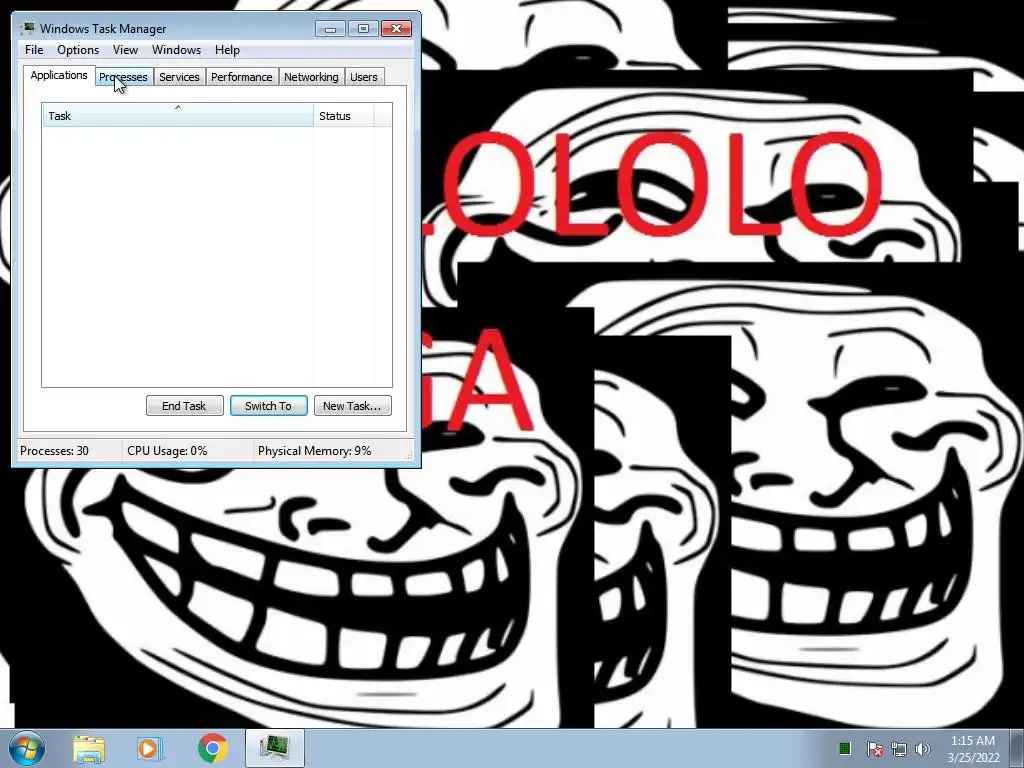Screen dimensions: 1024x768
Task: Open Windows Explorer from the taskbar
Action: (89, 748)
